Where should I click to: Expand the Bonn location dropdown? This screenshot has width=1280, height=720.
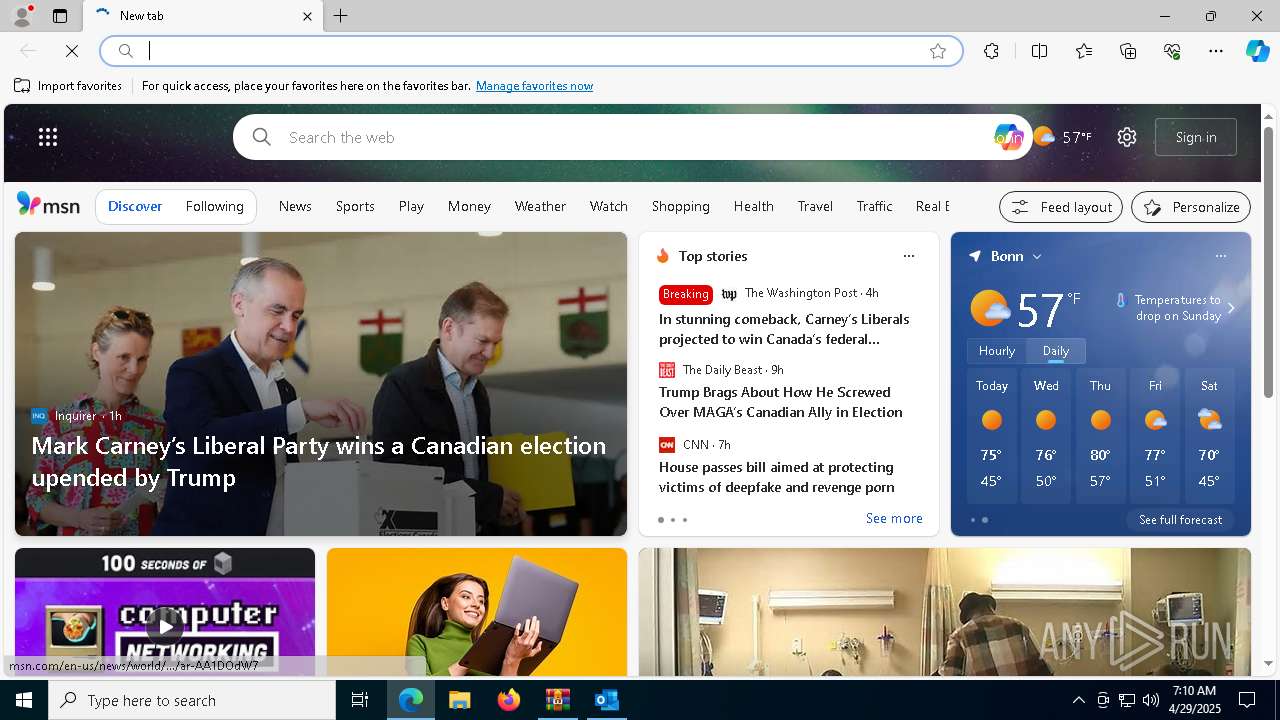tap(1037, 256)
